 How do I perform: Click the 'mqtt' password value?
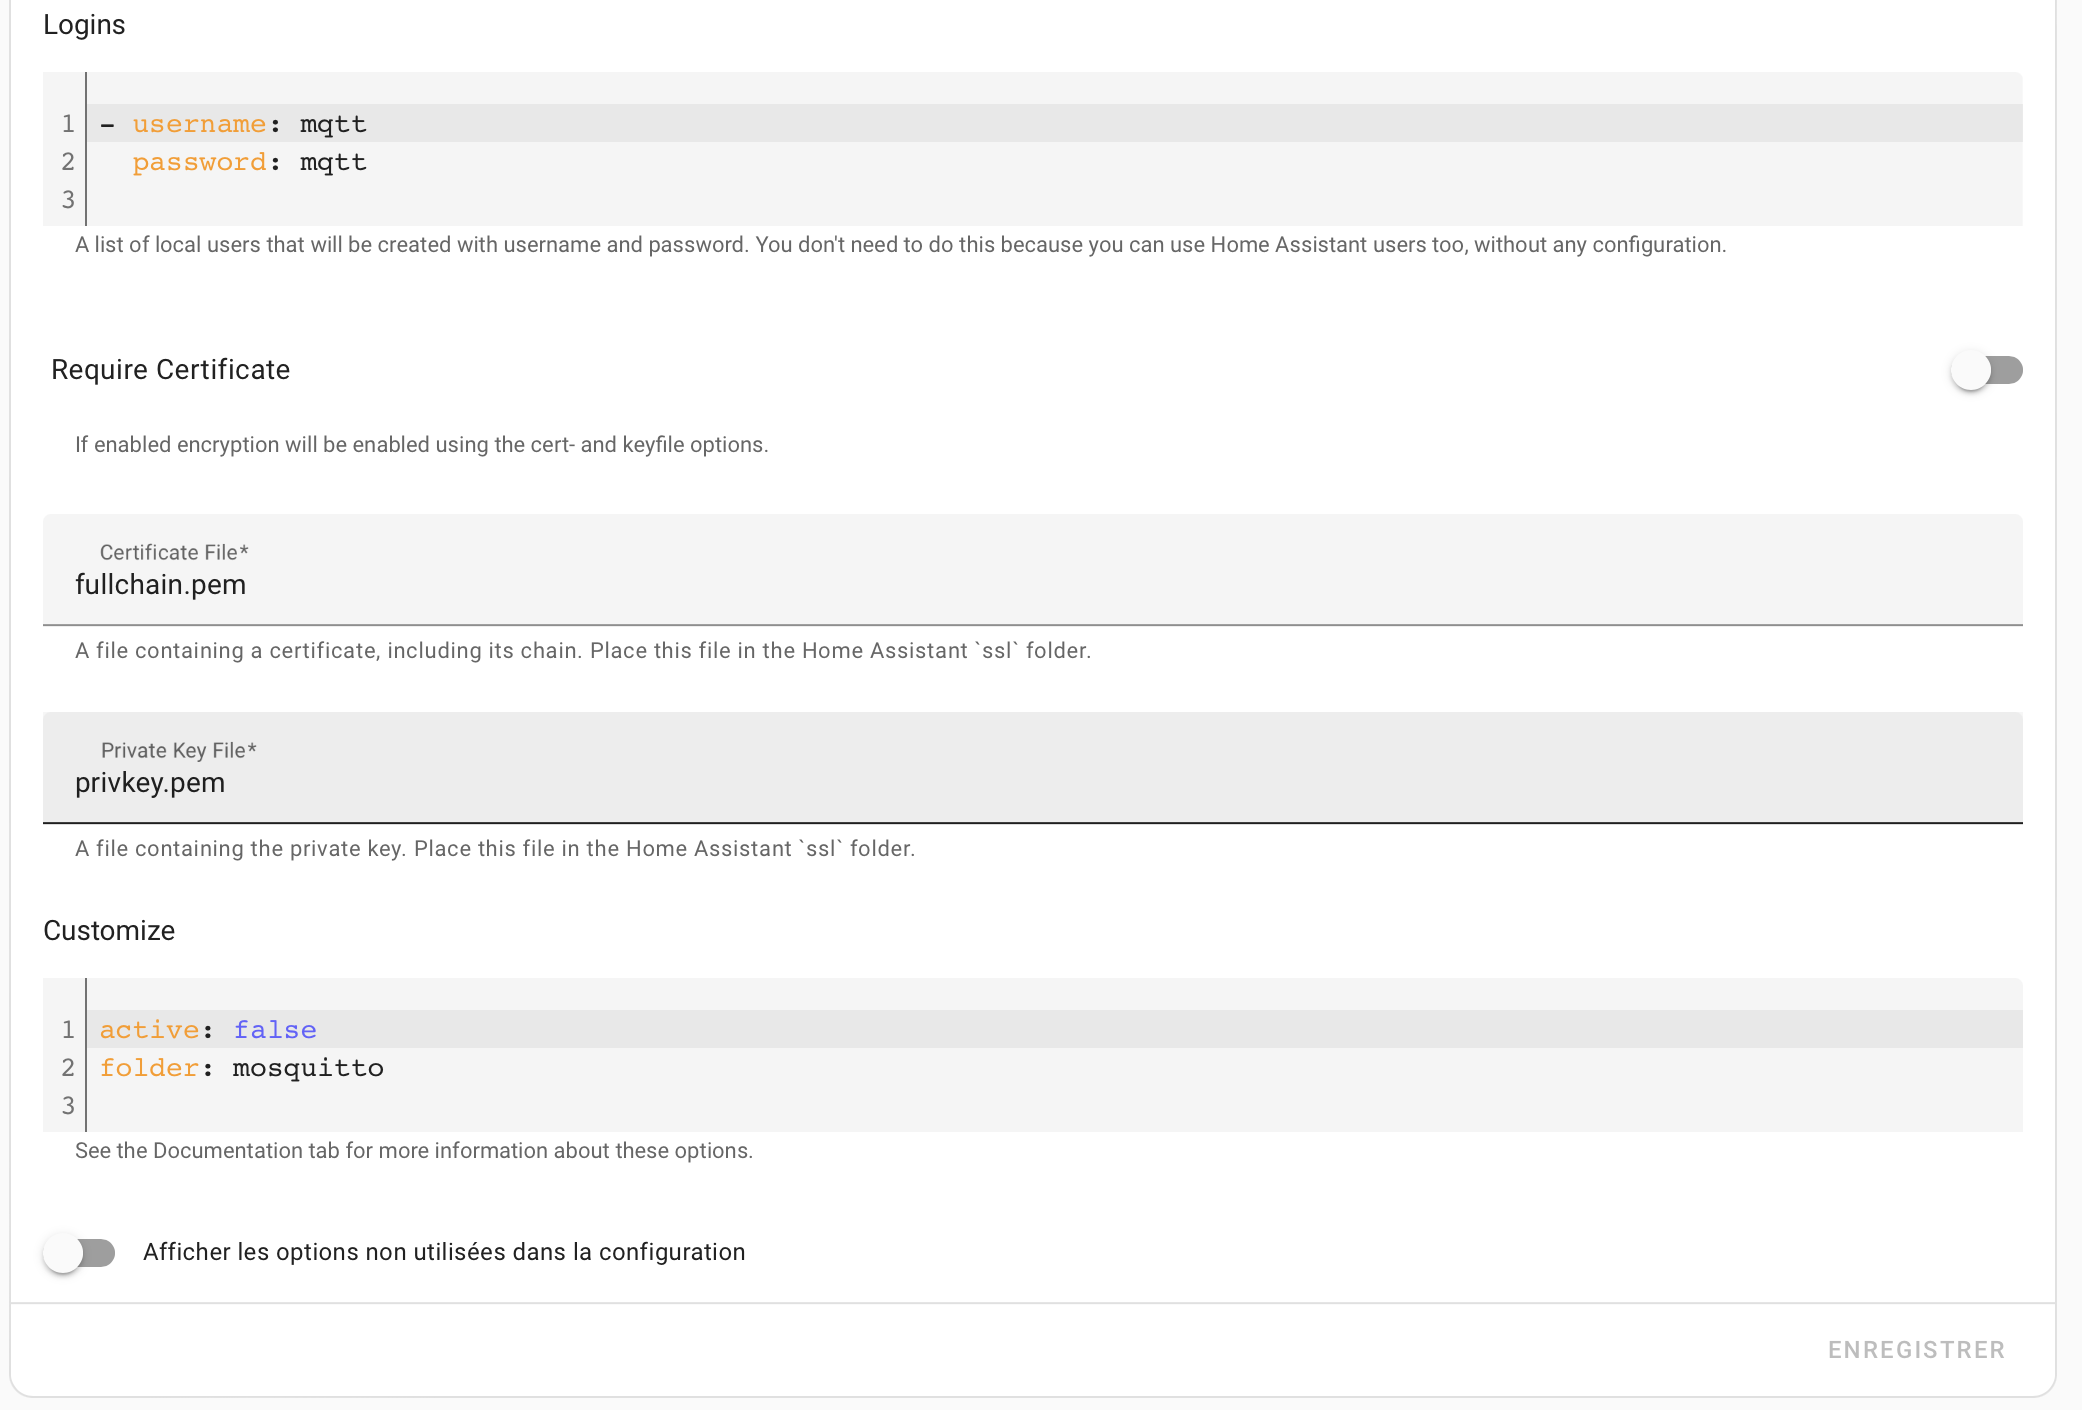tap(333, 161)
